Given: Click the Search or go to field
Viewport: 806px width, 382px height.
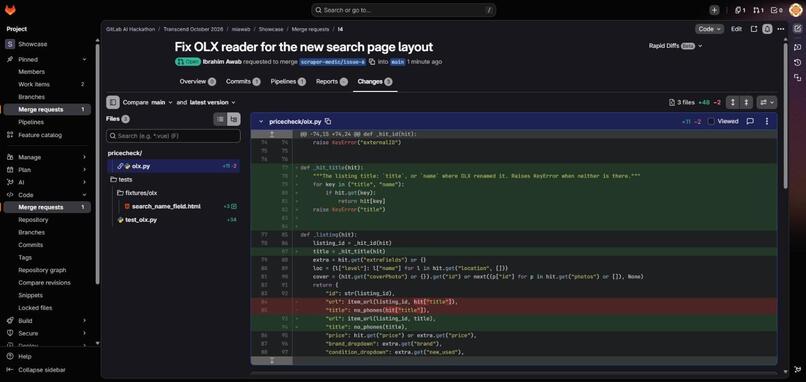Looking at the screenshot, I should pyautogui.click(x=404, y=10).
